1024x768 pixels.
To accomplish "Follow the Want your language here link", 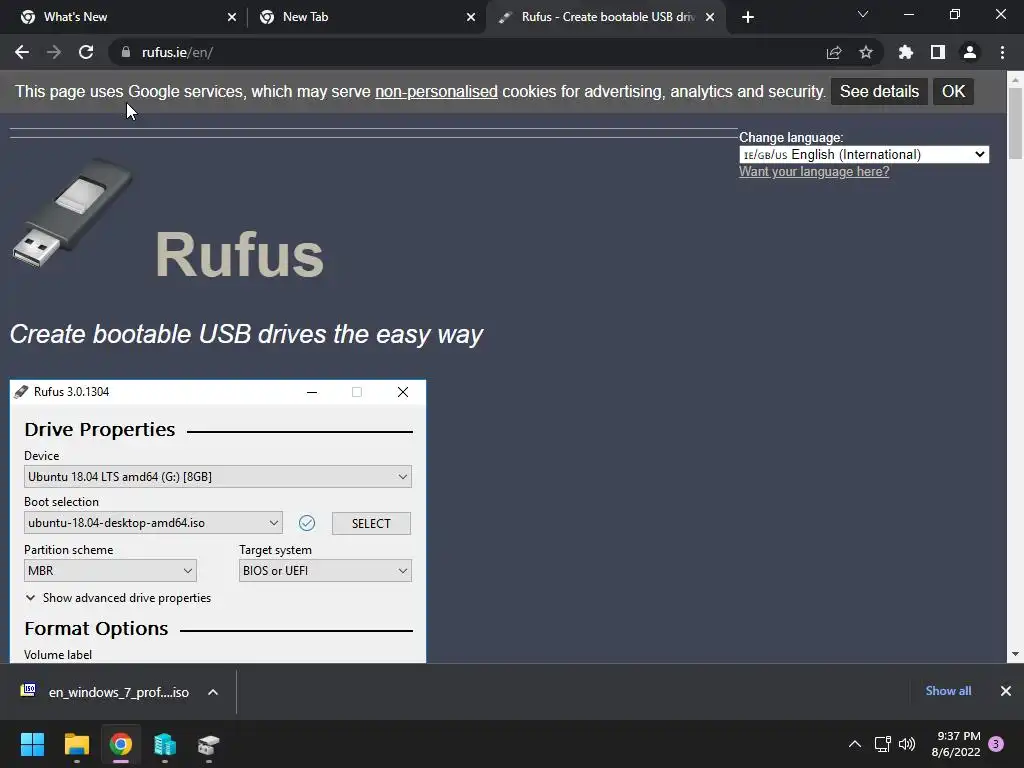I will [814, 172].
